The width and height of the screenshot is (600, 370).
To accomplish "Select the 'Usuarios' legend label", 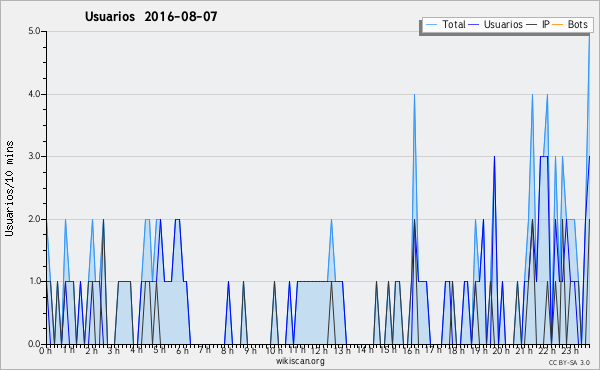I will click(x=503, y=24).
